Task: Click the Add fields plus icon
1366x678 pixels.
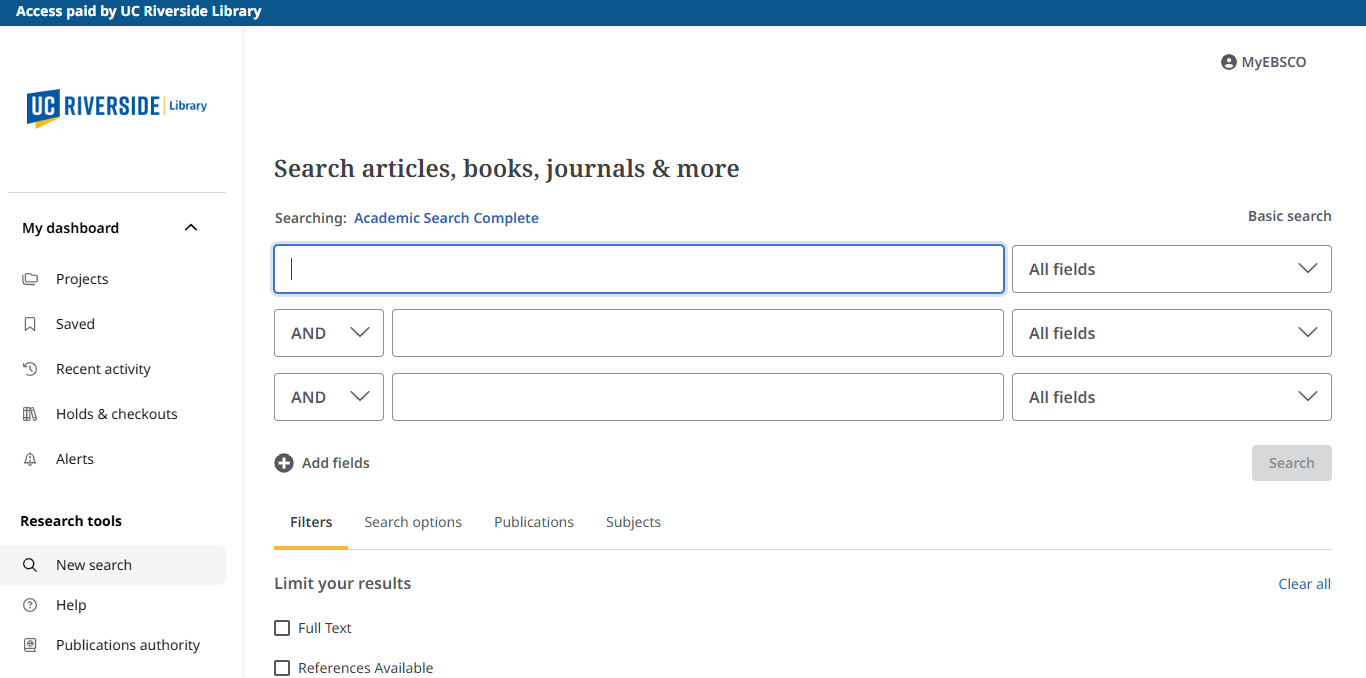Action: (283, 462)
